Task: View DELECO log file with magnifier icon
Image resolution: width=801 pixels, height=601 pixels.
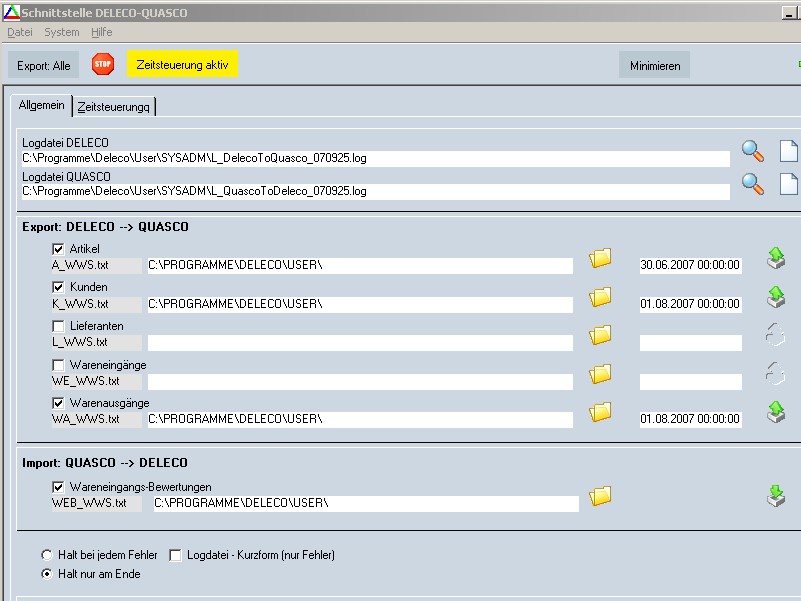Action: pyautogui.click(x=752, y=151)
